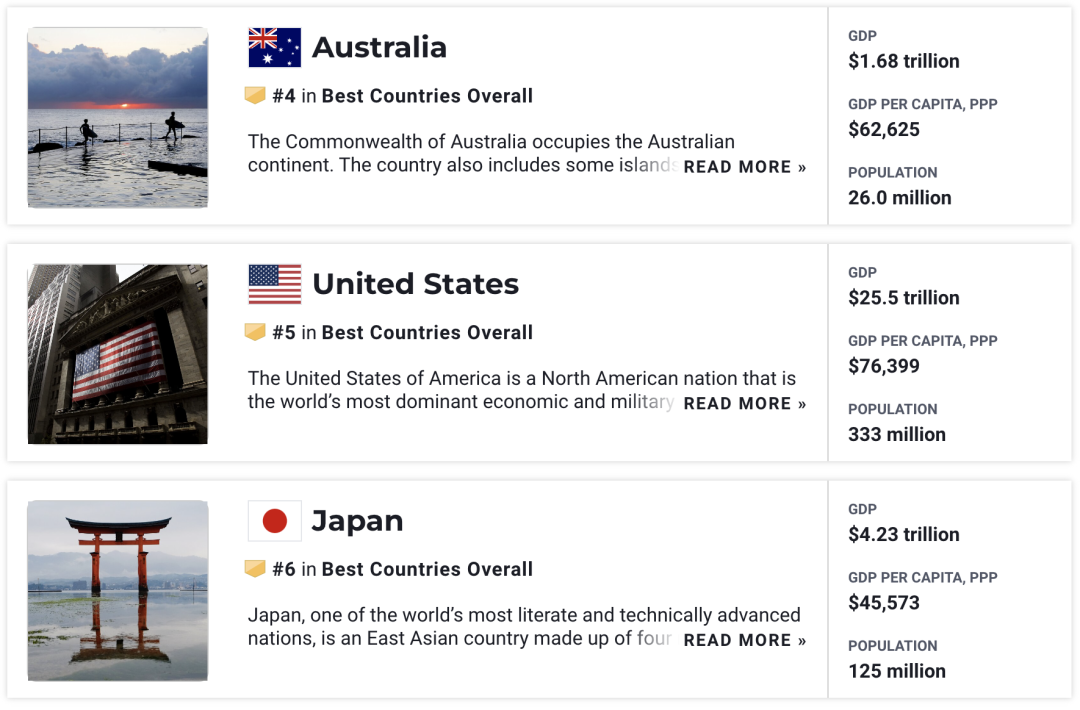The image size is (1080, 710).
Task: Click Japan's population 125 million value
Action: 896,671
